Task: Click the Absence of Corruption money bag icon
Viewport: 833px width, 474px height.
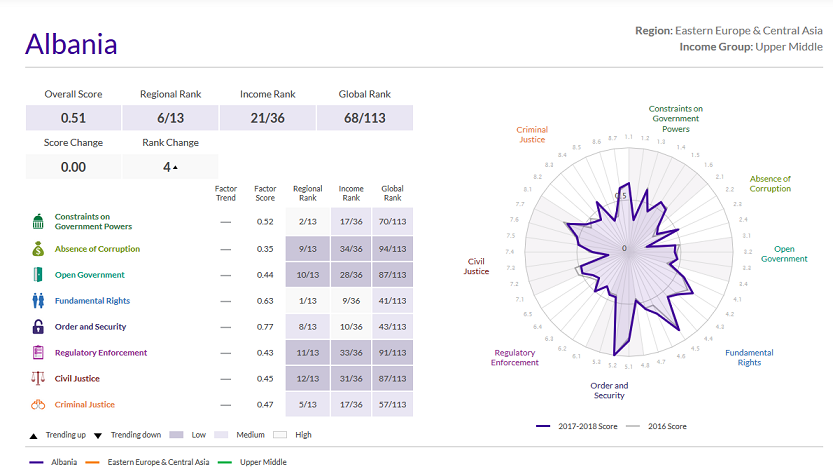Action: [x=38, y=249]
